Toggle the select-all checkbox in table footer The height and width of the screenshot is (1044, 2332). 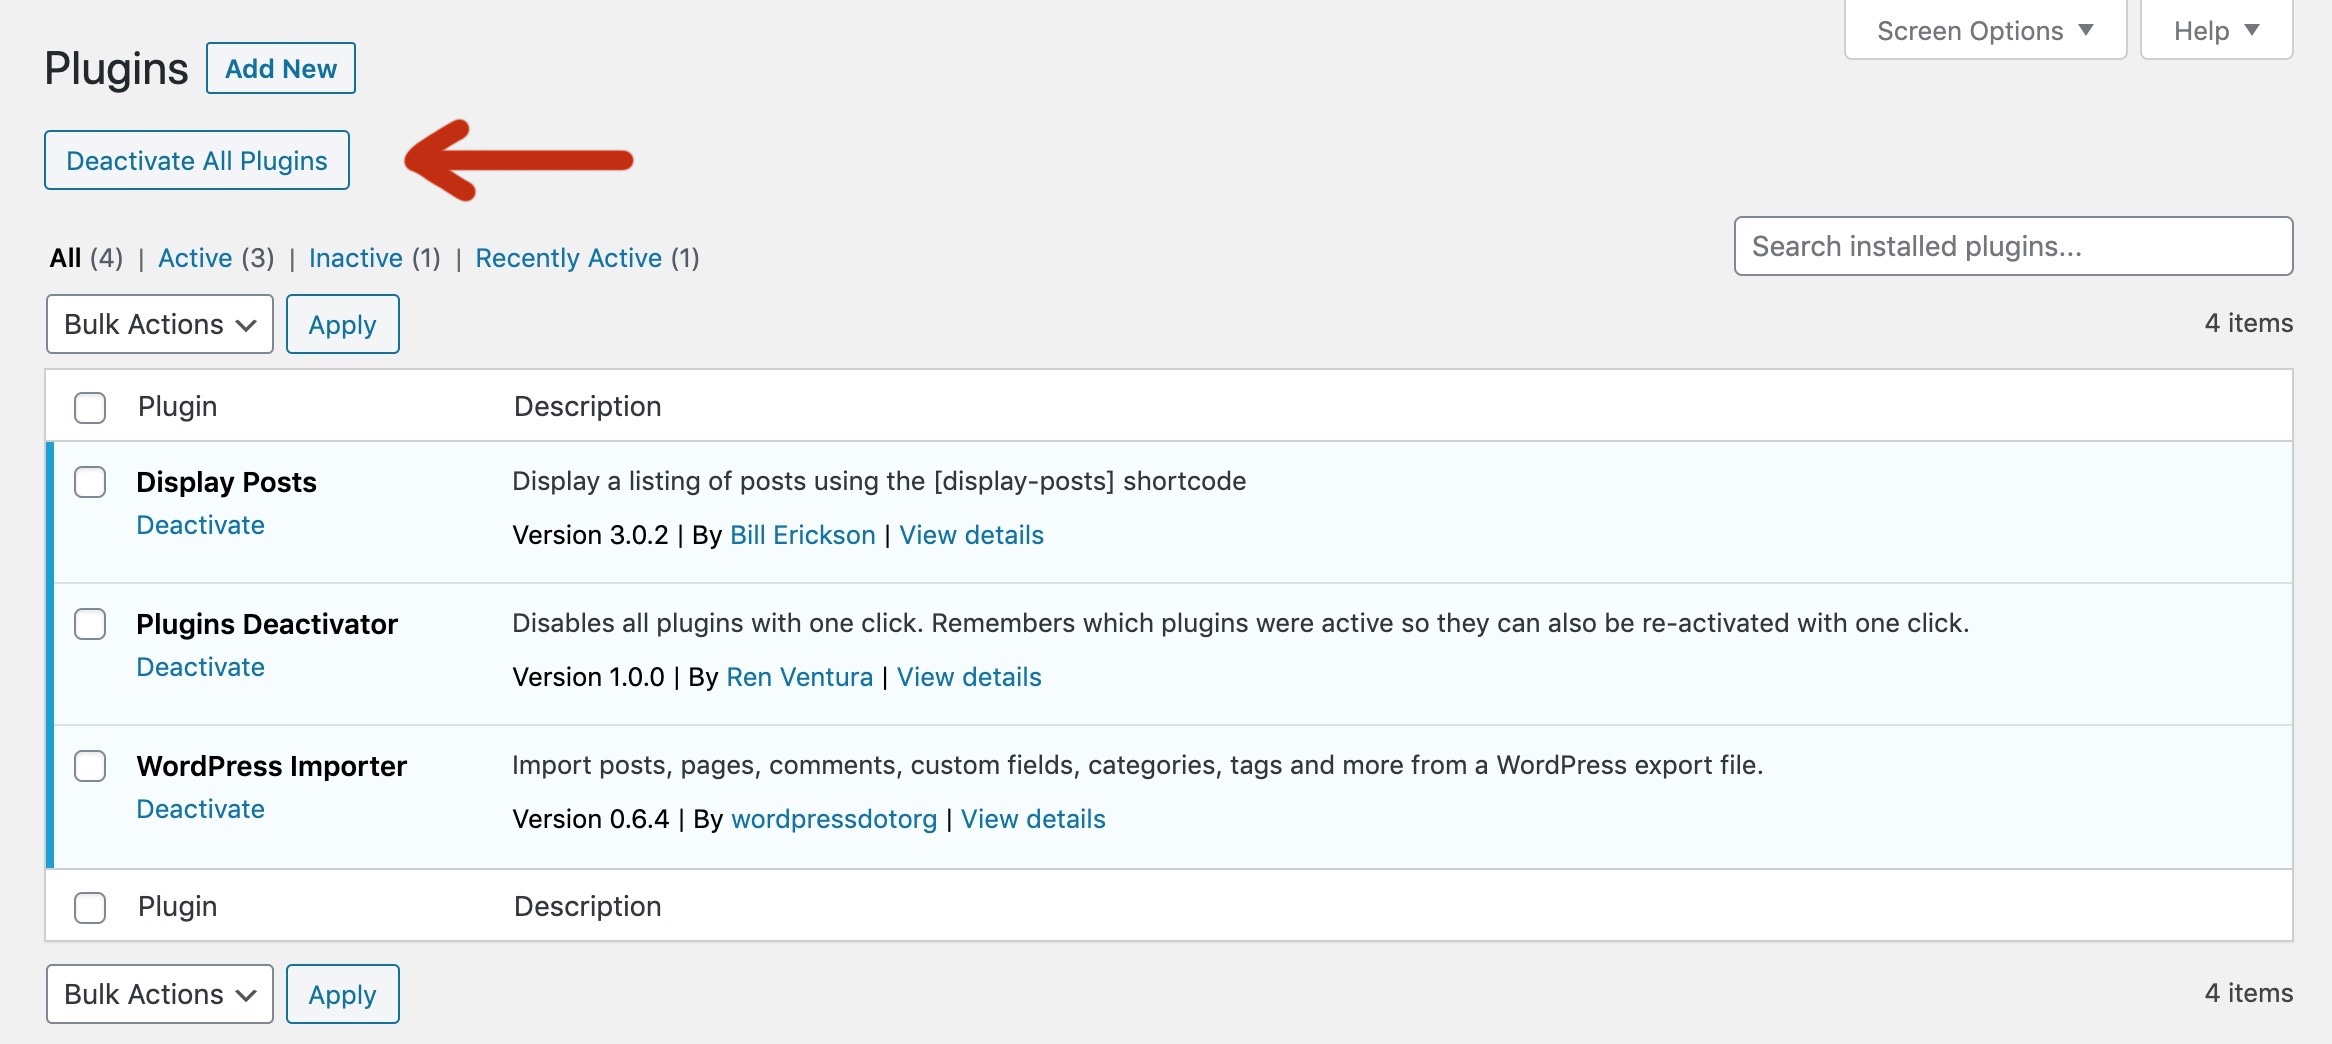90,907
